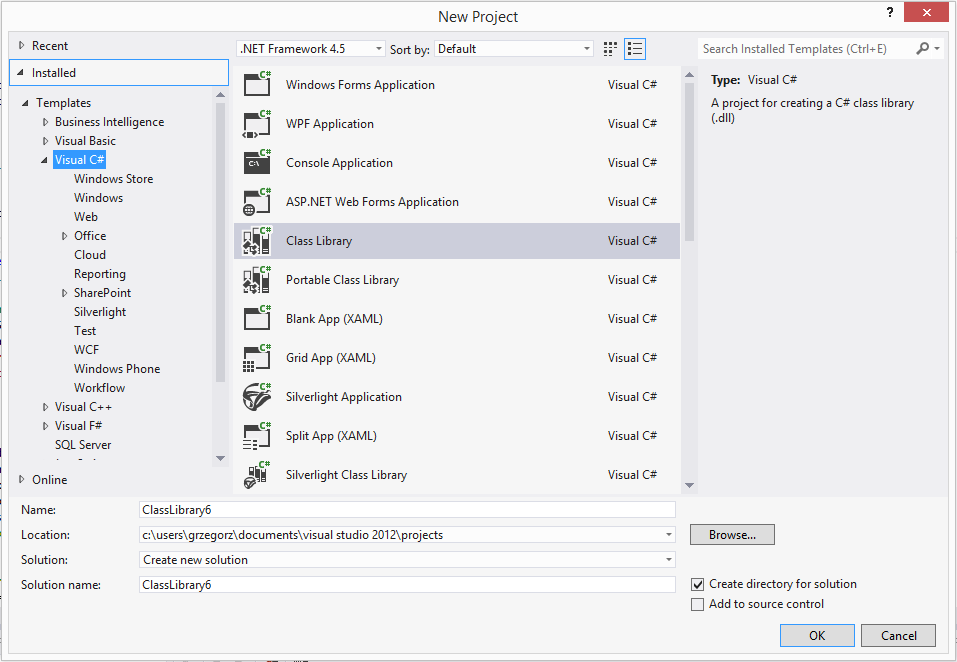Open the dialog help question mark
The height and width of the screenshot is (662, 957).
[890, 12]
